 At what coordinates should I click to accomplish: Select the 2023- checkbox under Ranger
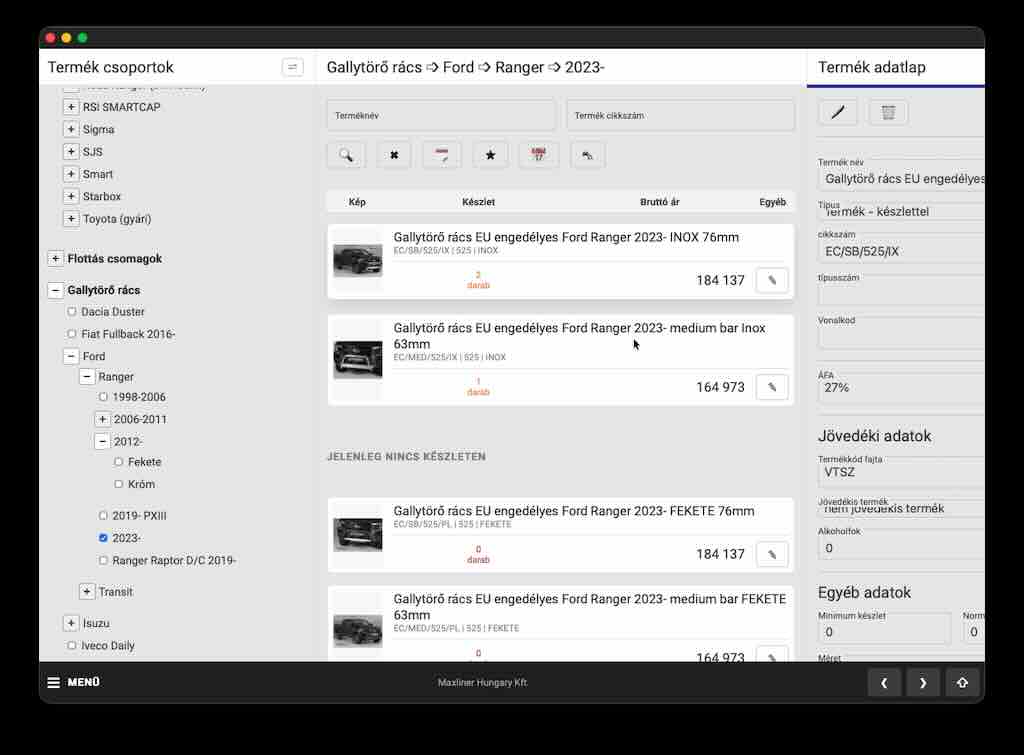tap(103, 538)
